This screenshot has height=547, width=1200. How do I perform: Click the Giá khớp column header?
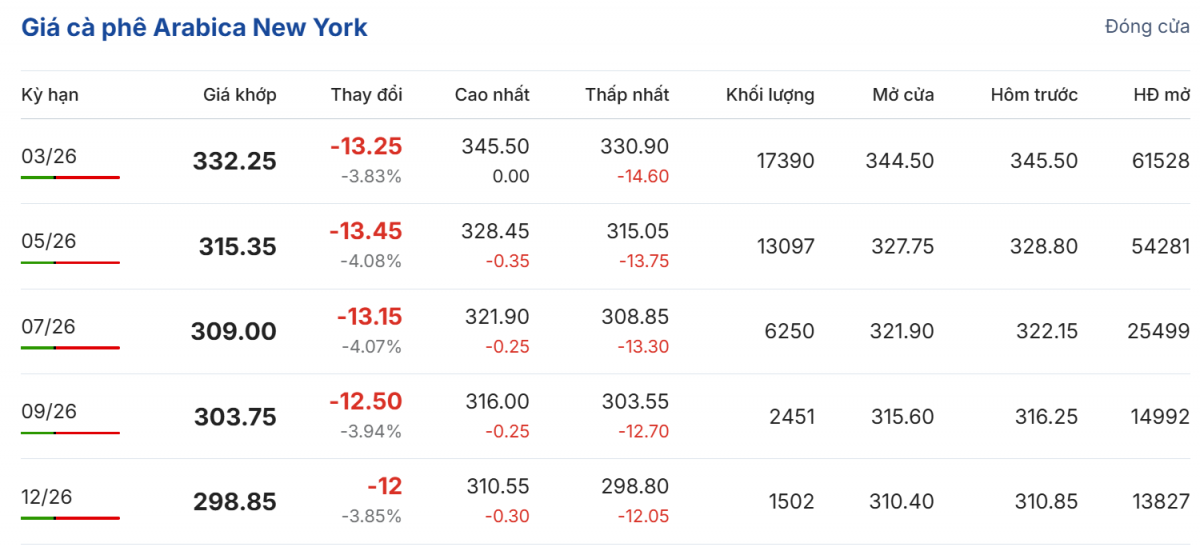pyautogui.click(x=240, y=95)
